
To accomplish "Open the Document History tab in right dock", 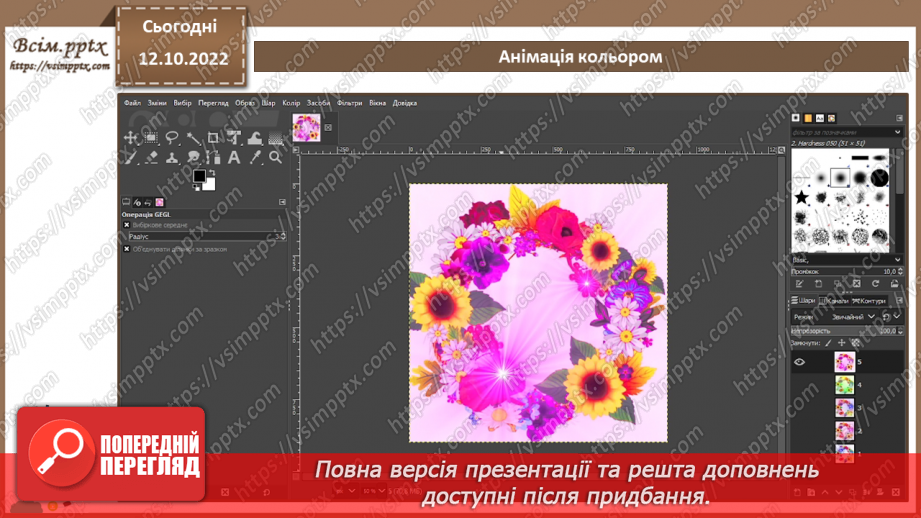I will tap(832, 118).
